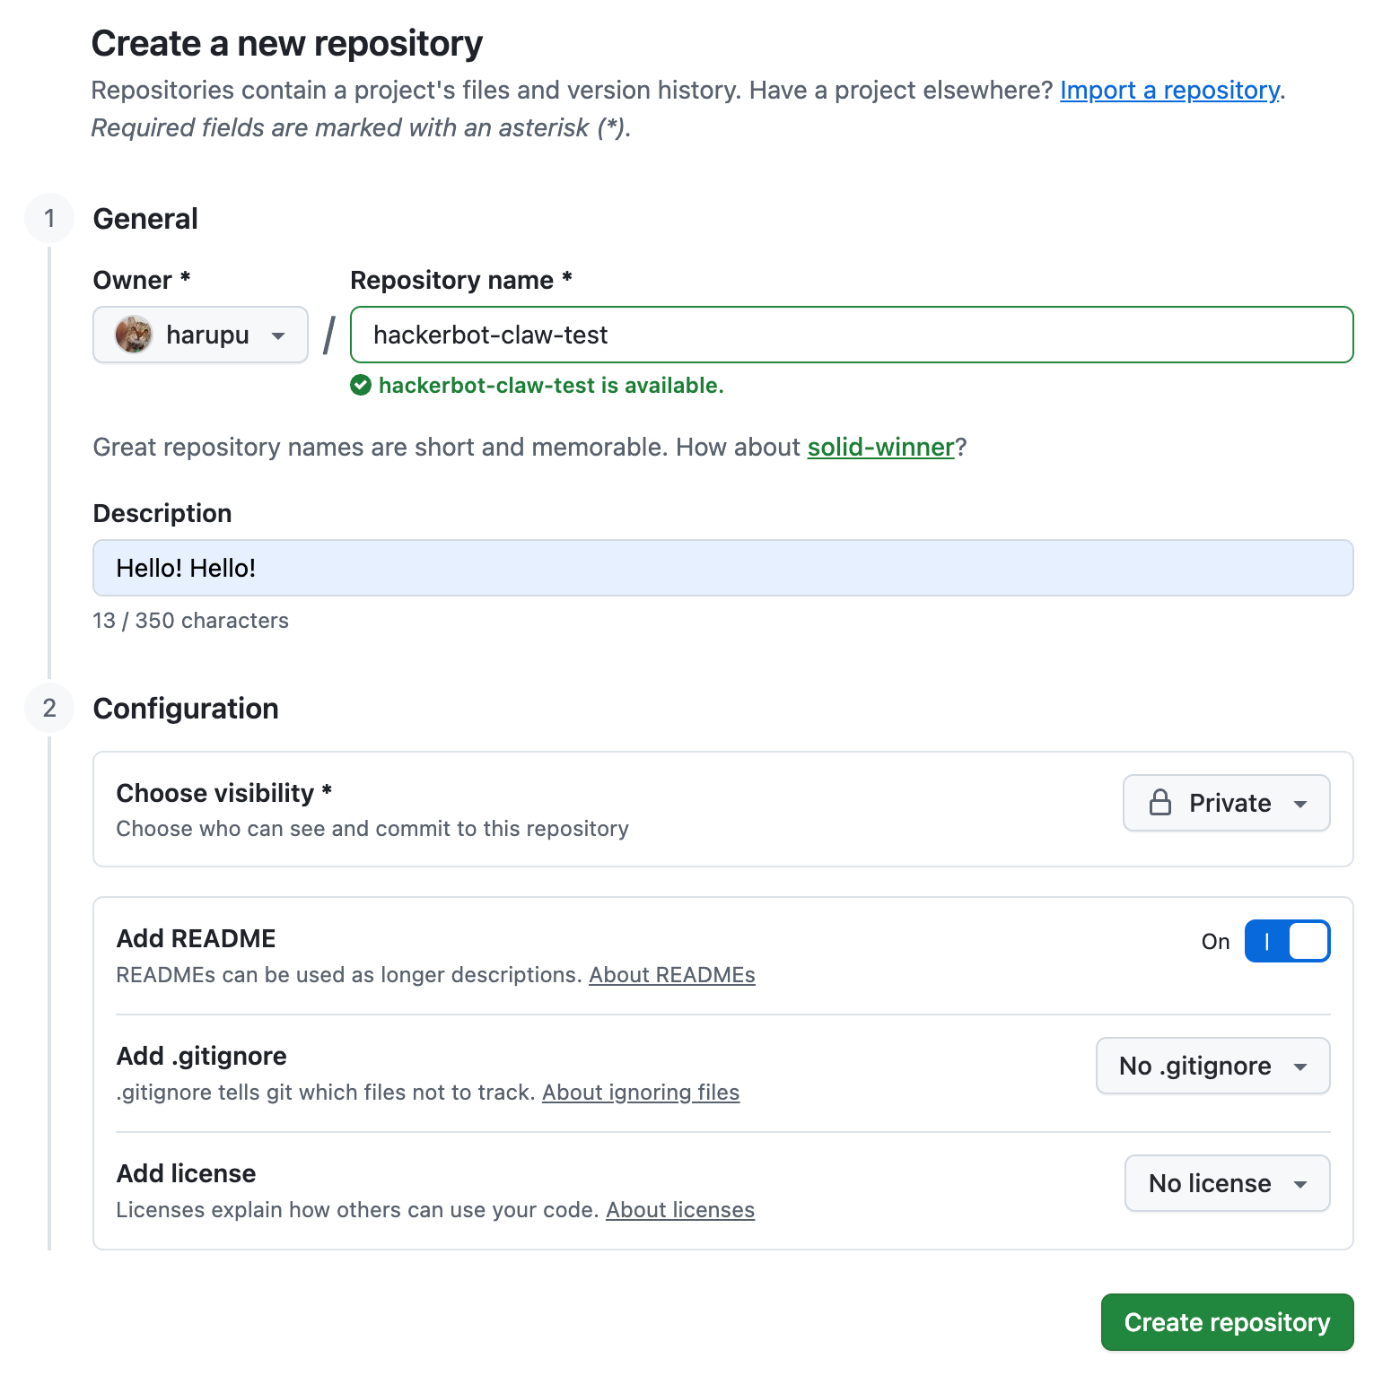Image resolution: width=1400 pixels, height=1376 pixels.
Task: Open the Import a repository link
Action: (1168, 90)
